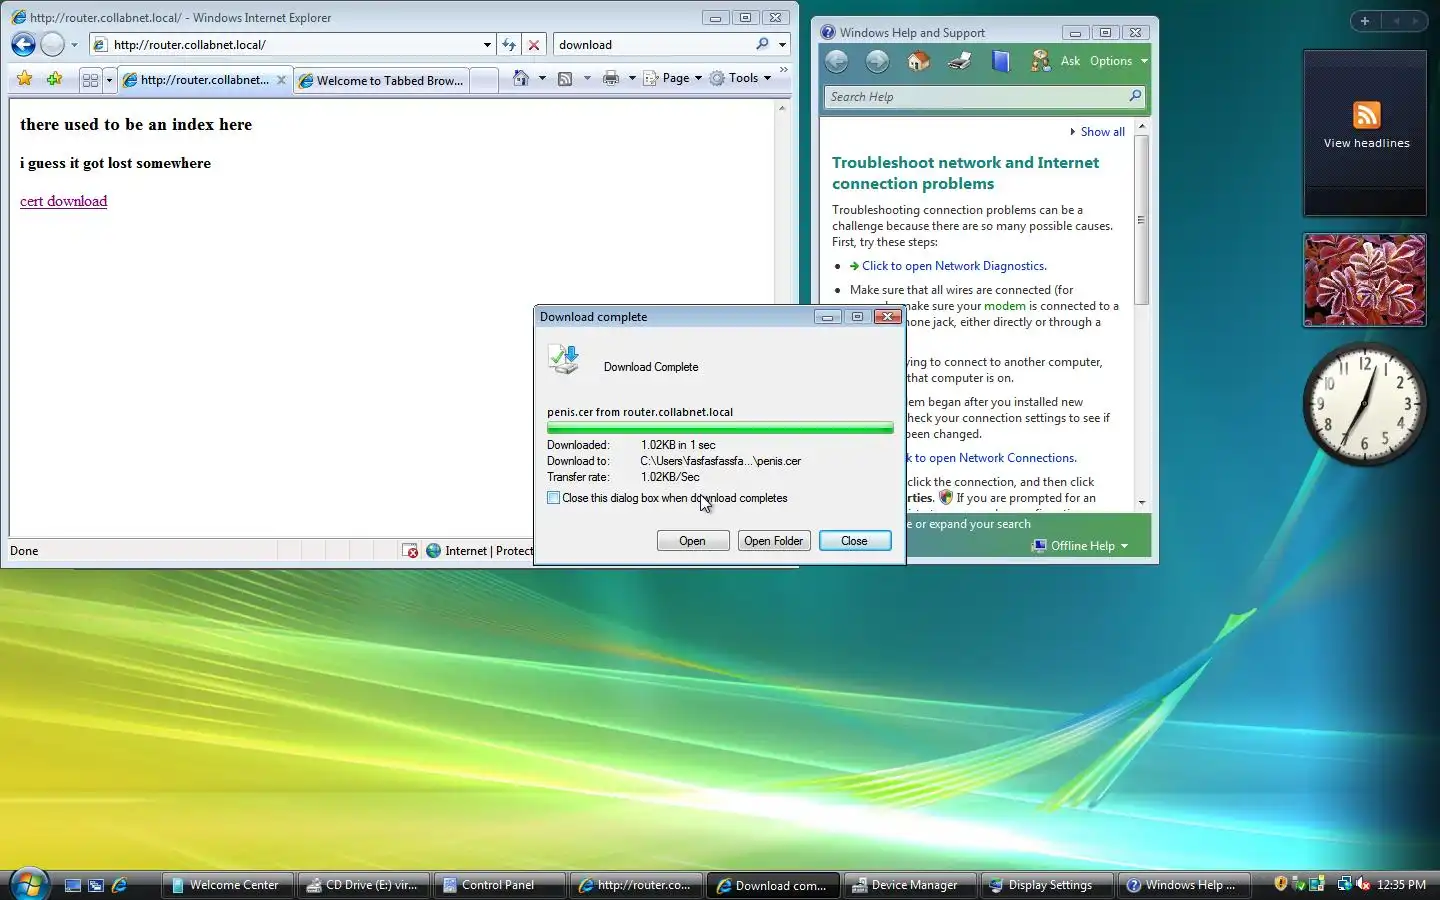Click the popup blocked status bar icon
This screenshot has width=1440, height=900.
point(410,551)
